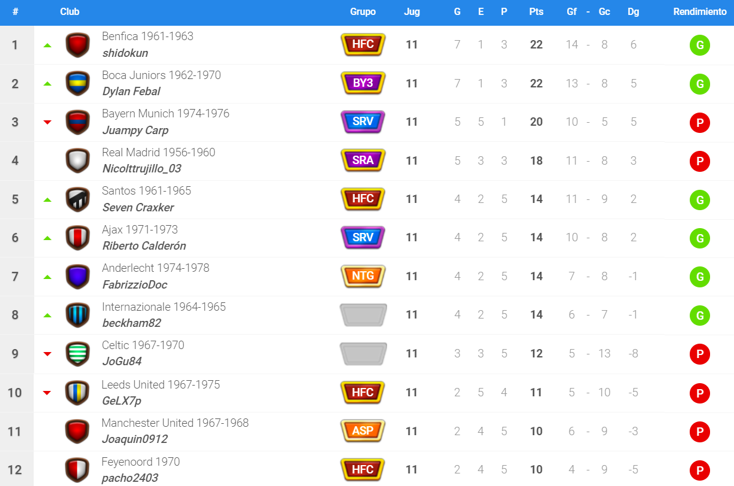Open Ajax 1971-1973 club link
The height and width of the screenshot is (486, 734).
tap(140, 229)
